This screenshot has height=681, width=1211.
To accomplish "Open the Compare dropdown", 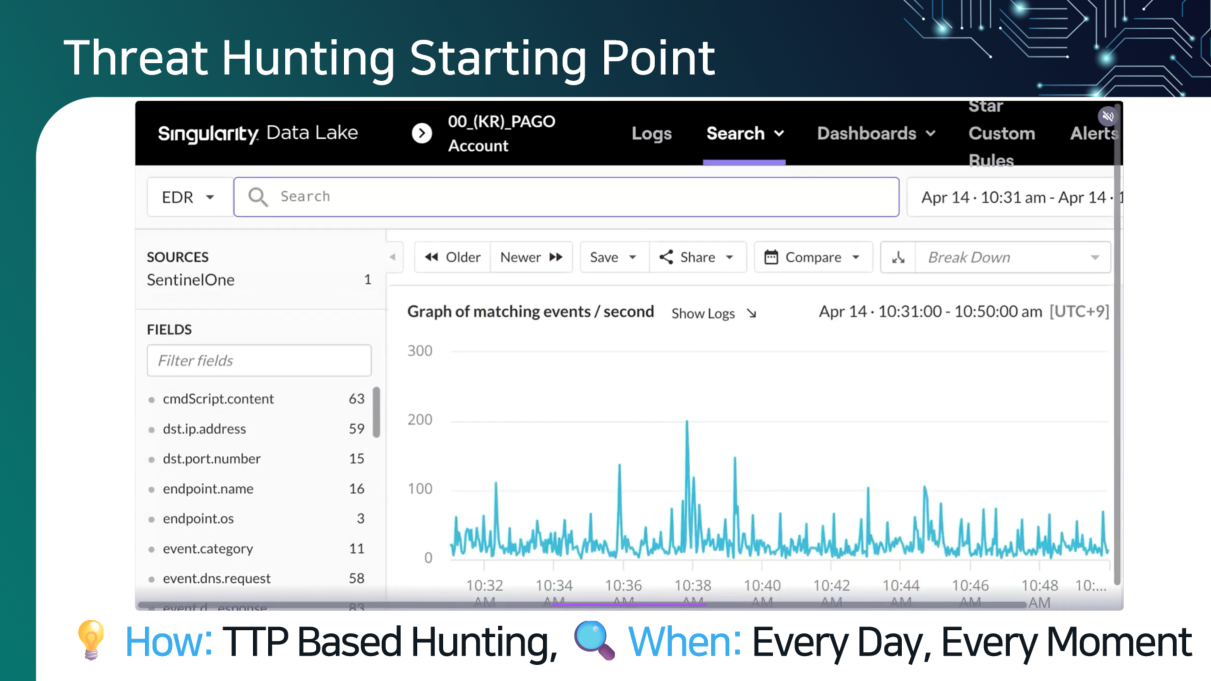I will 813,257.
